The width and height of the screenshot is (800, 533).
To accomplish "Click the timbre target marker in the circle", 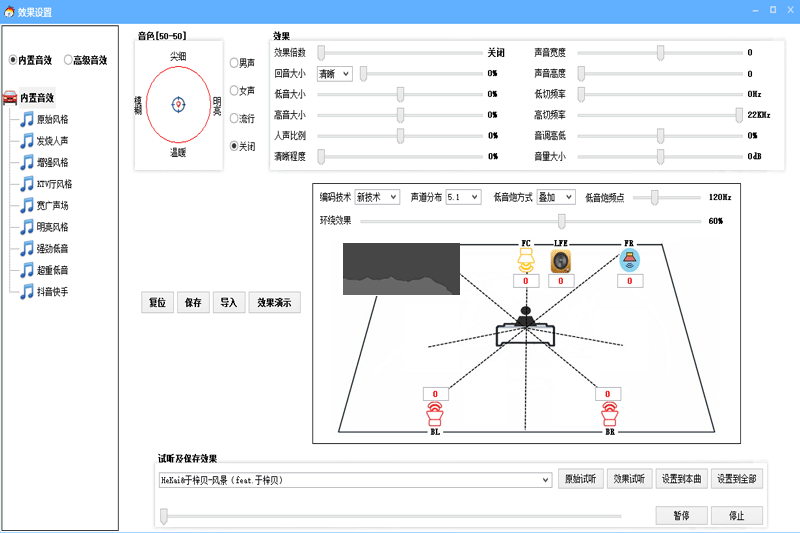I will click(178, 105).
